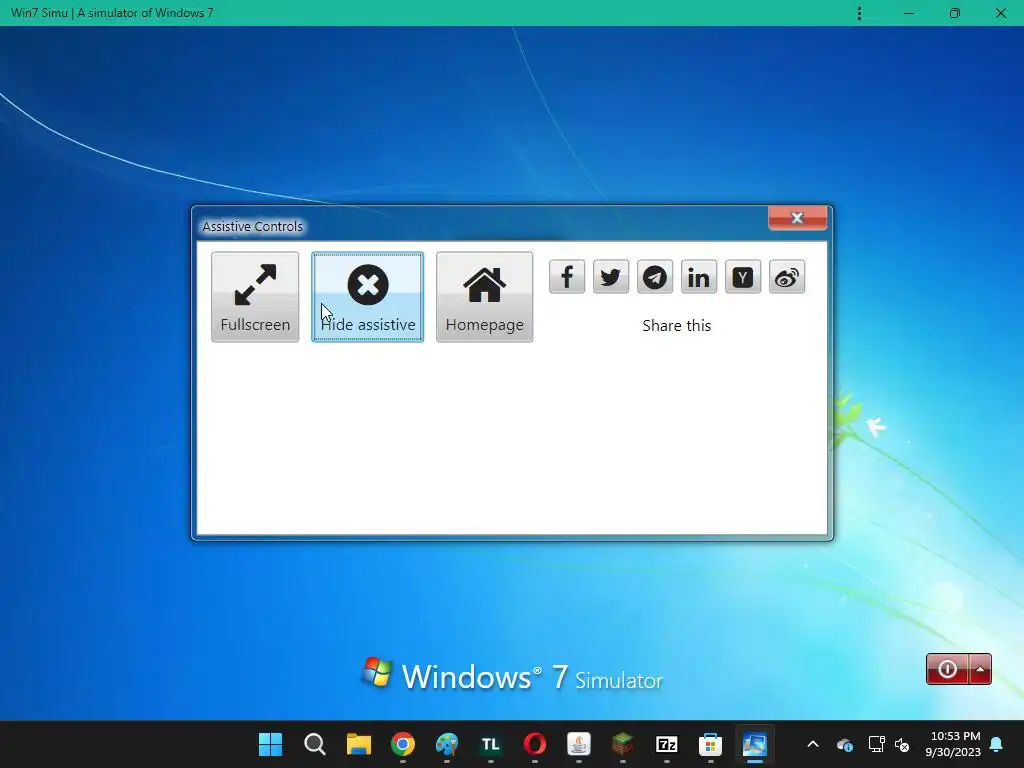This screenshot has width=1024, height=768.
Task: Open network status tray icon
Action: pyautogui.click(x=876, y=744)
